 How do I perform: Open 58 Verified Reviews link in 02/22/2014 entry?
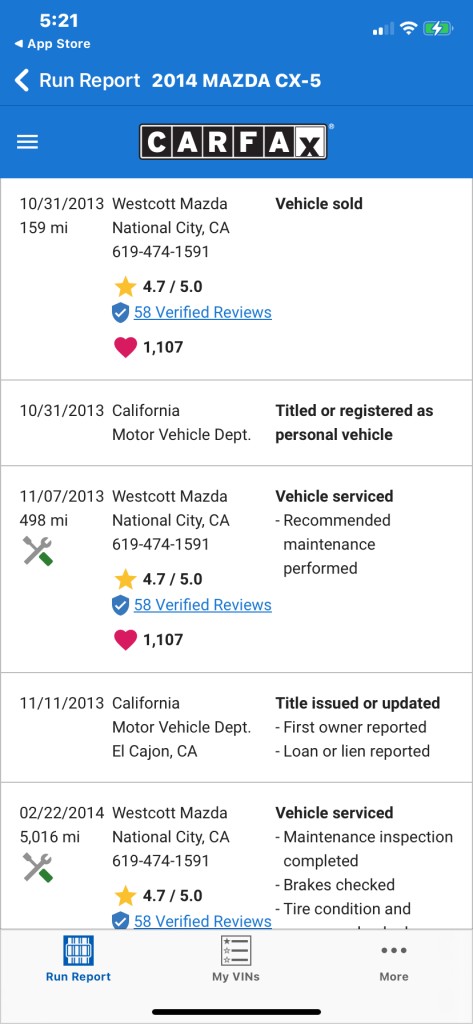tap(203, 921)
